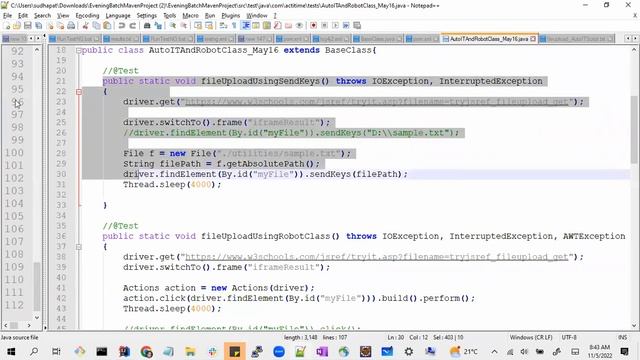Click the Window menu

coord(257,16)
